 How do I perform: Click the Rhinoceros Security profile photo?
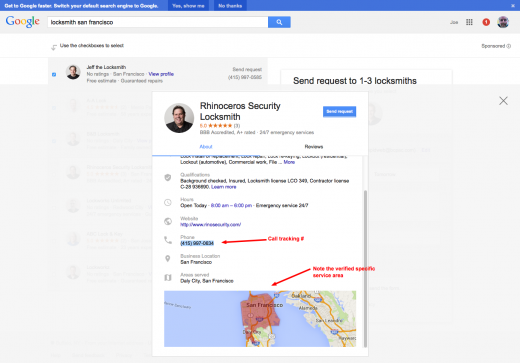point(179,118)
